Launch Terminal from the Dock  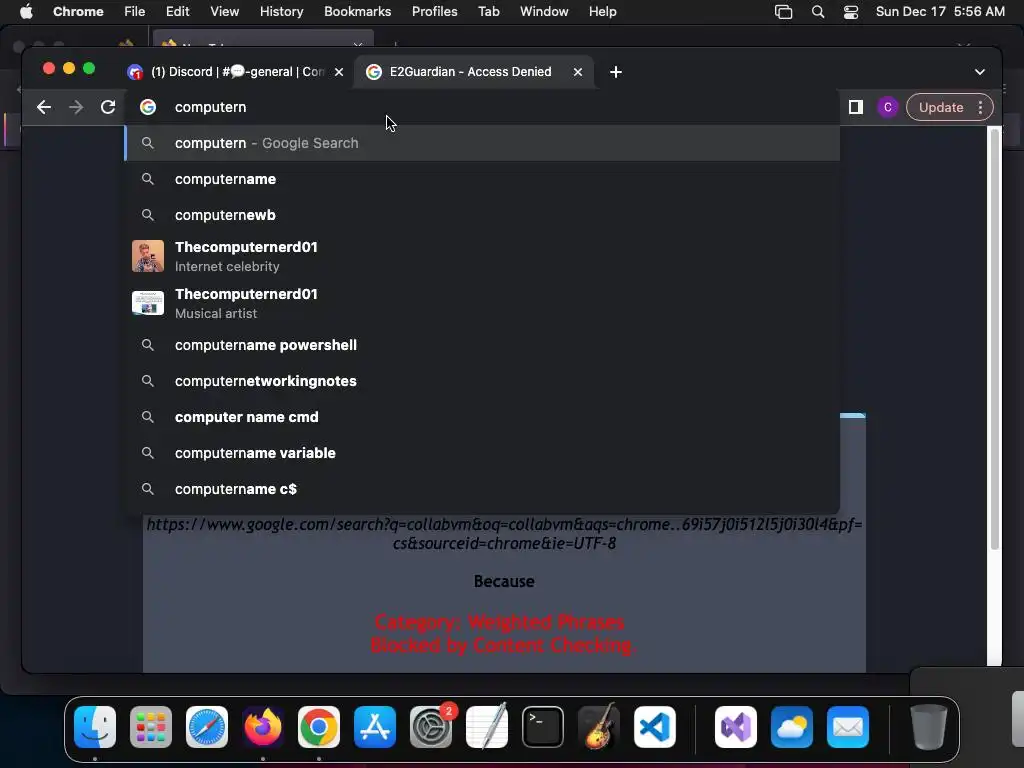(543, 727)
